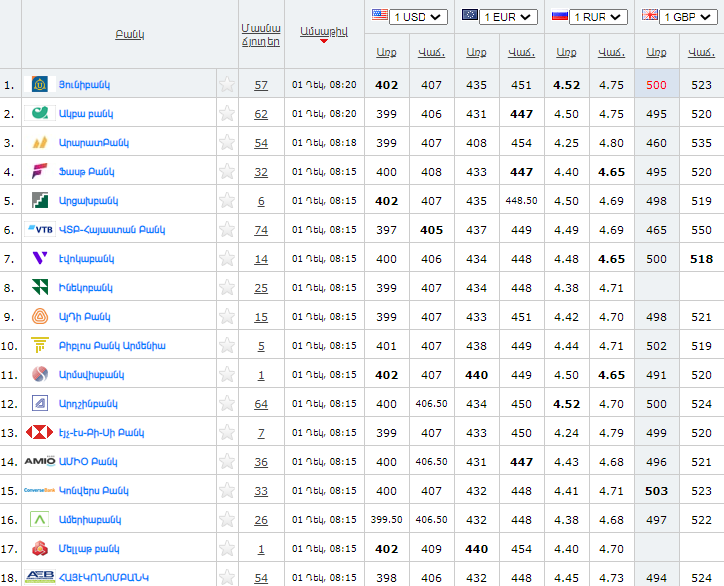Sort by Բանկ column header
724x586 pixels.
[x=130, y=34]
